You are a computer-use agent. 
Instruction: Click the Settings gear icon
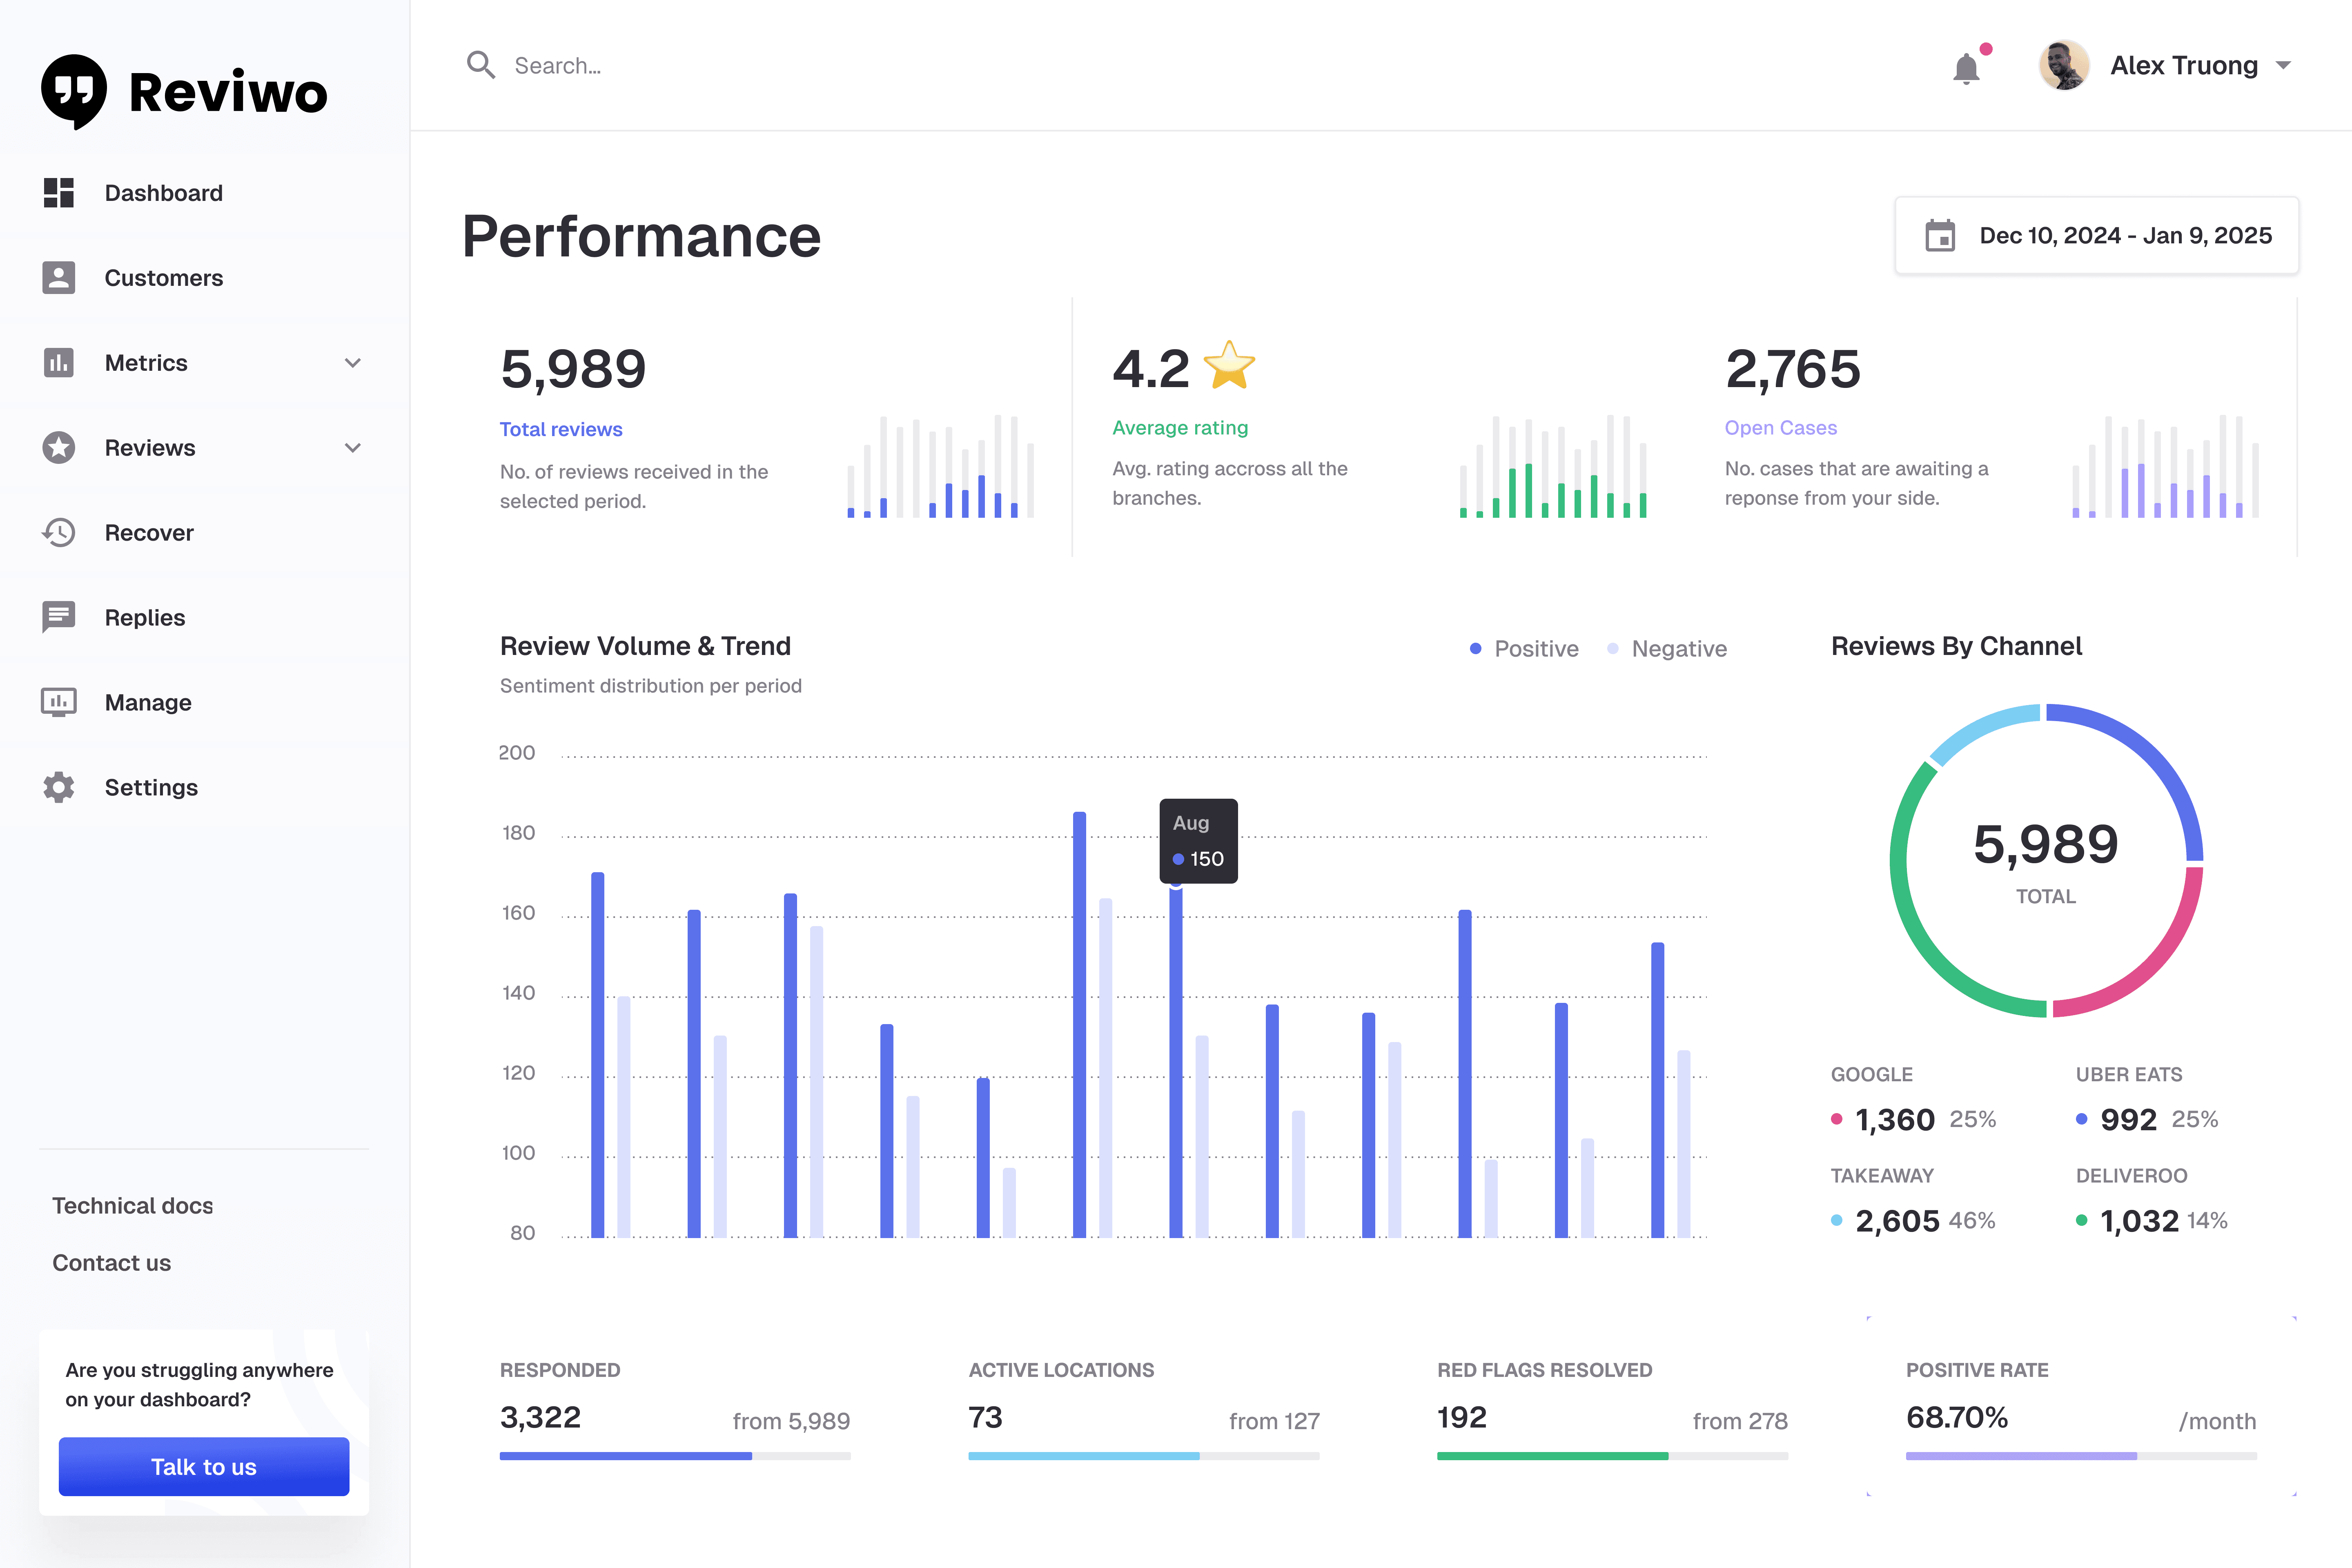(59, 787)
